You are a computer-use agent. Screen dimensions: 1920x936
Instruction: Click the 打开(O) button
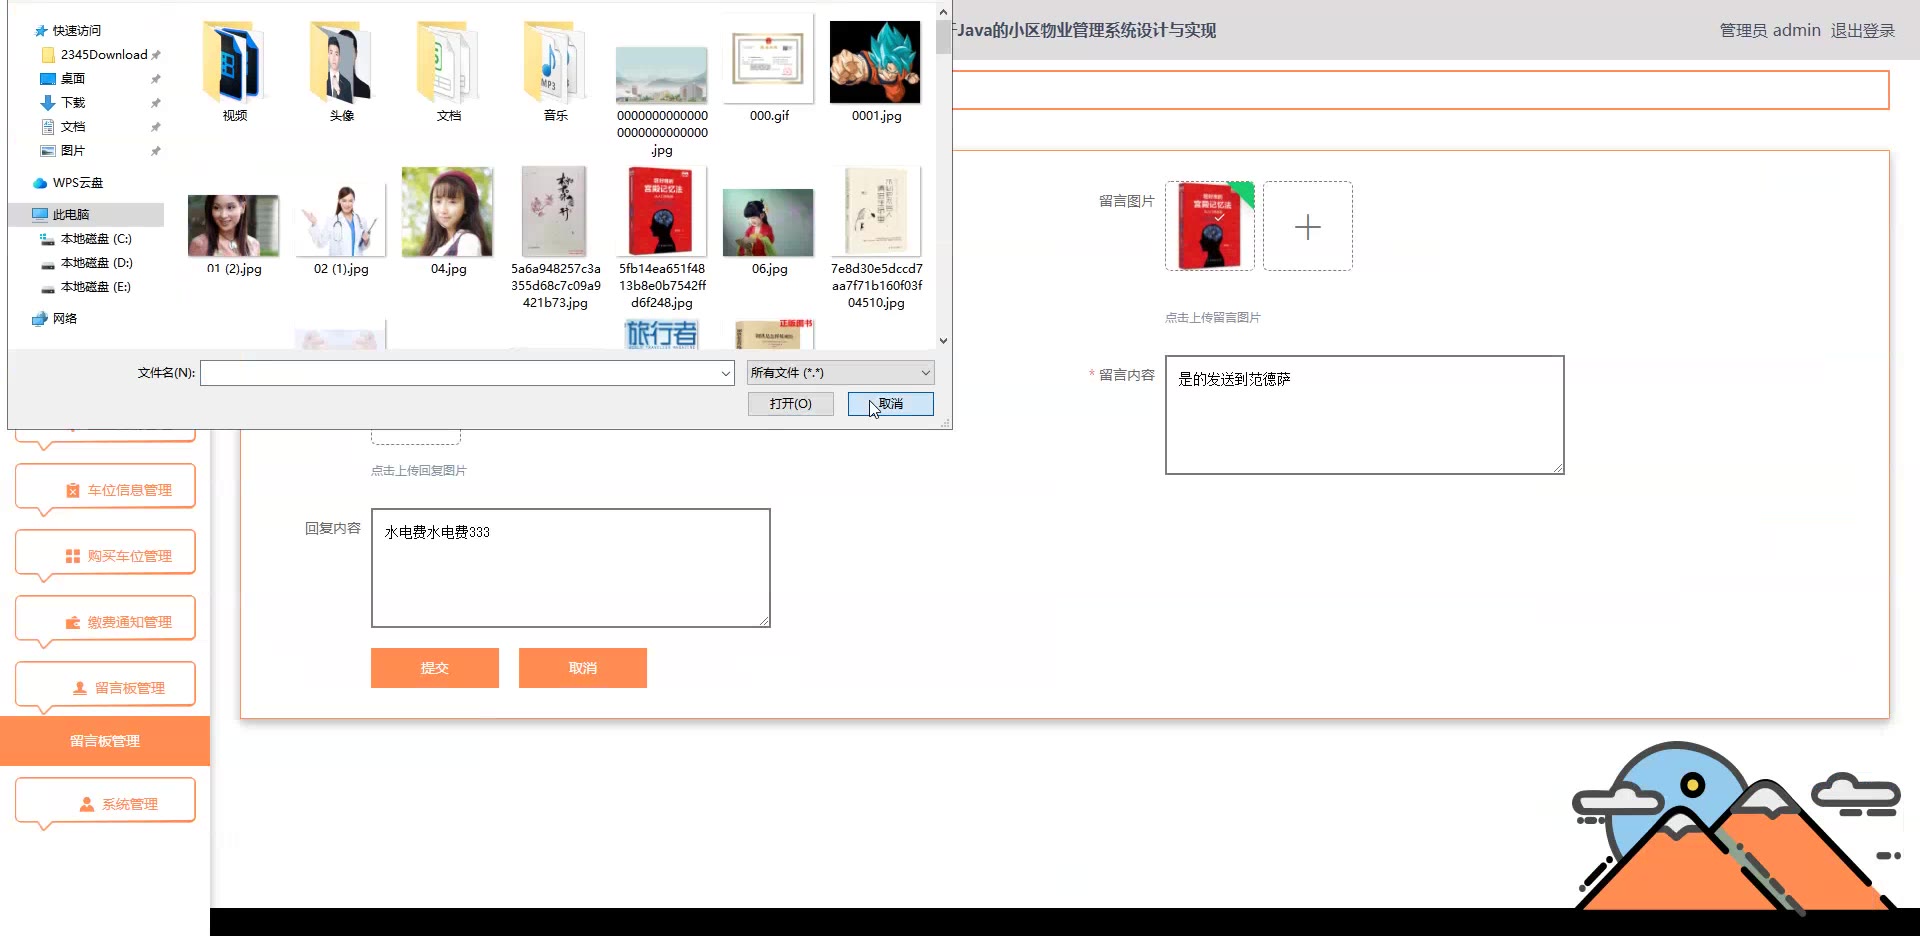790,404
